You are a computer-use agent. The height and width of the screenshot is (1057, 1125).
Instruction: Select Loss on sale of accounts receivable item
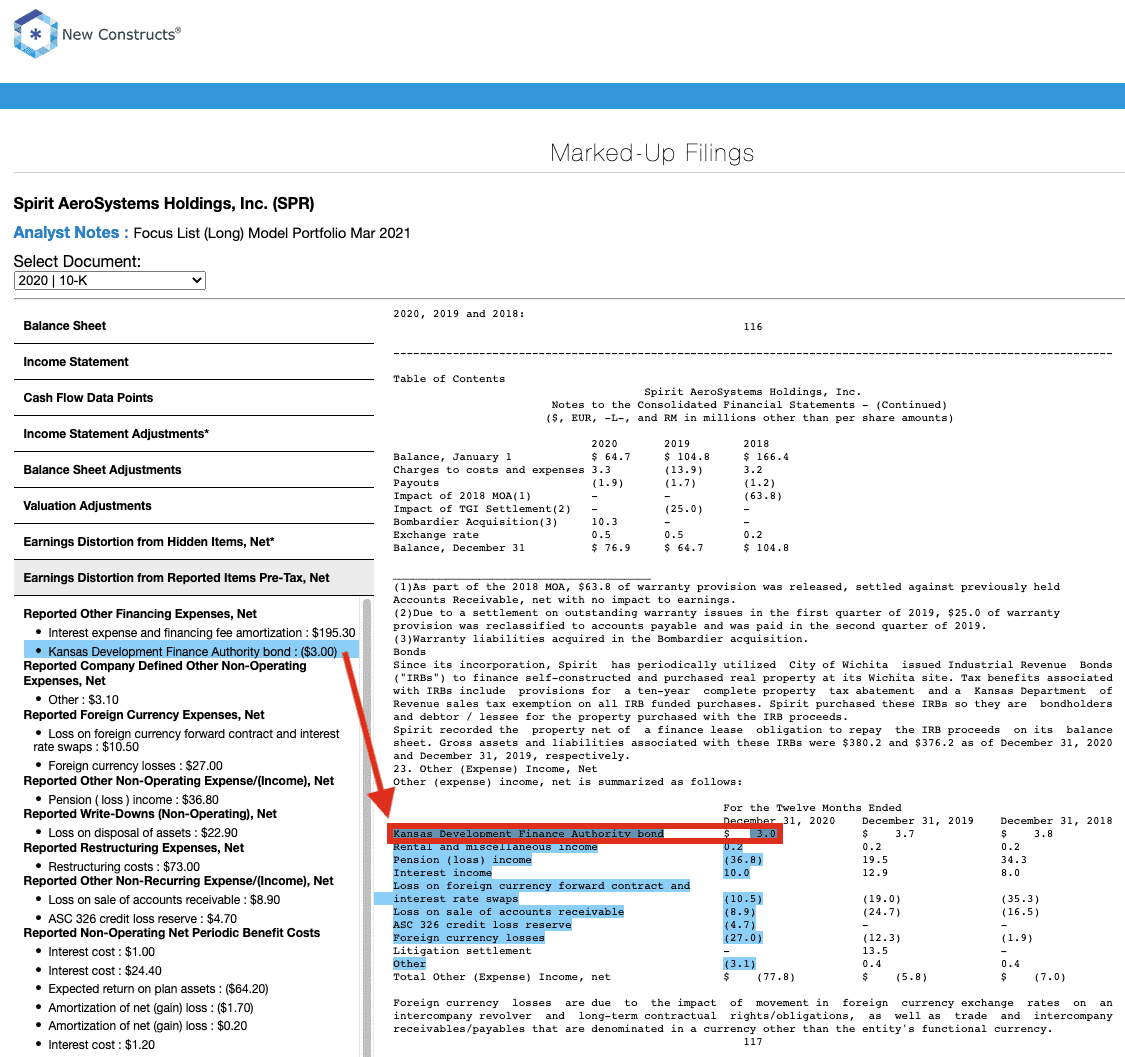164,900
